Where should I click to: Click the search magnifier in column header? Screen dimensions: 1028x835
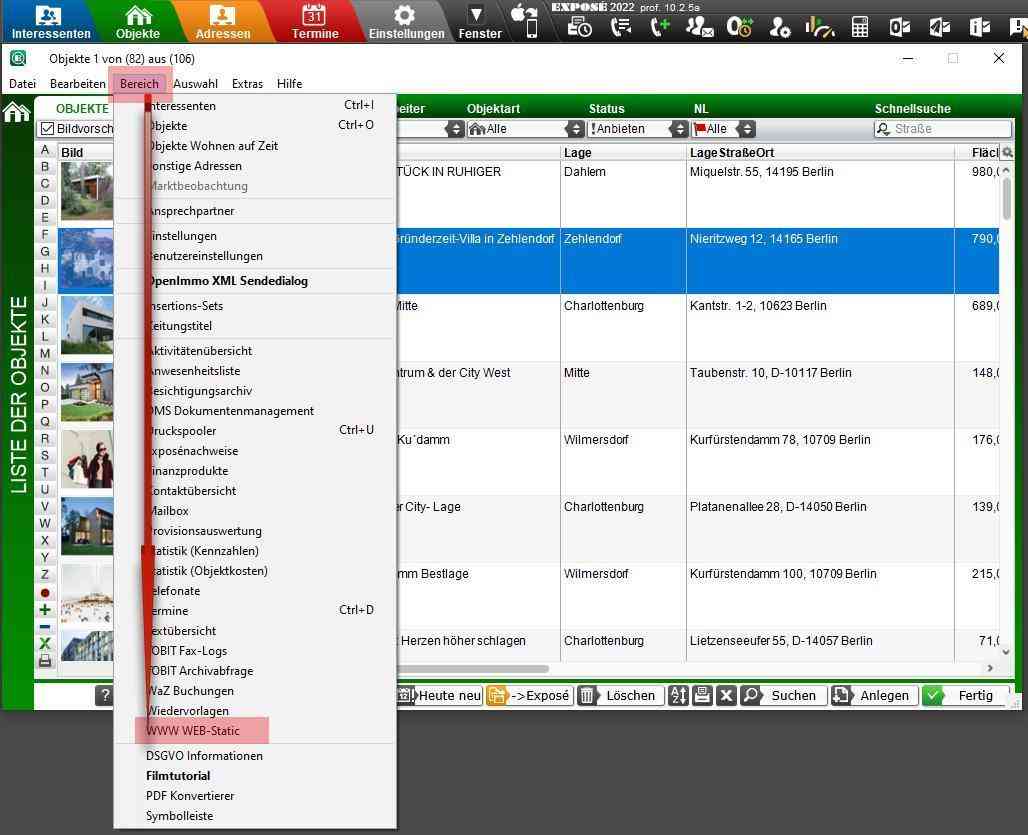point(1007,153)
